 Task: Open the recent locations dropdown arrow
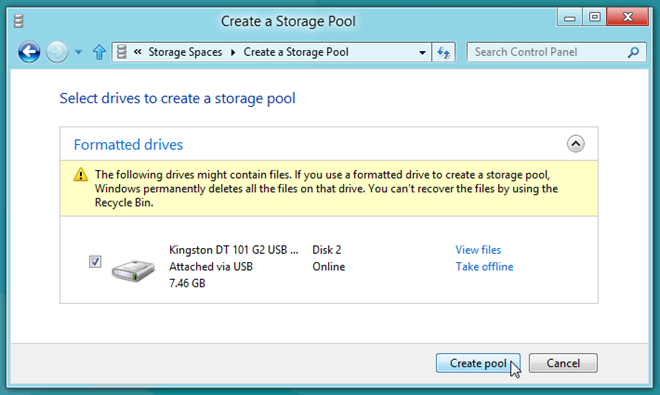pyautogui.click(x=78, y=52)
